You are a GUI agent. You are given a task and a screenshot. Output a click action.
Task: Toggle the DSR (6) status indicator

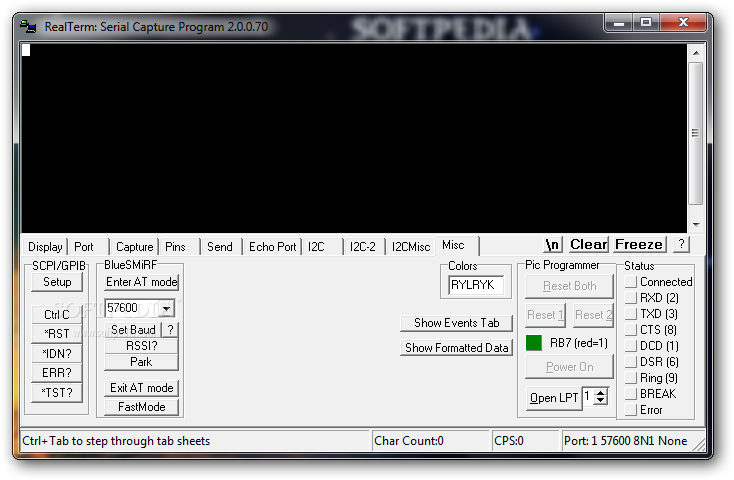pyautogui.click(x=631, y=362)
